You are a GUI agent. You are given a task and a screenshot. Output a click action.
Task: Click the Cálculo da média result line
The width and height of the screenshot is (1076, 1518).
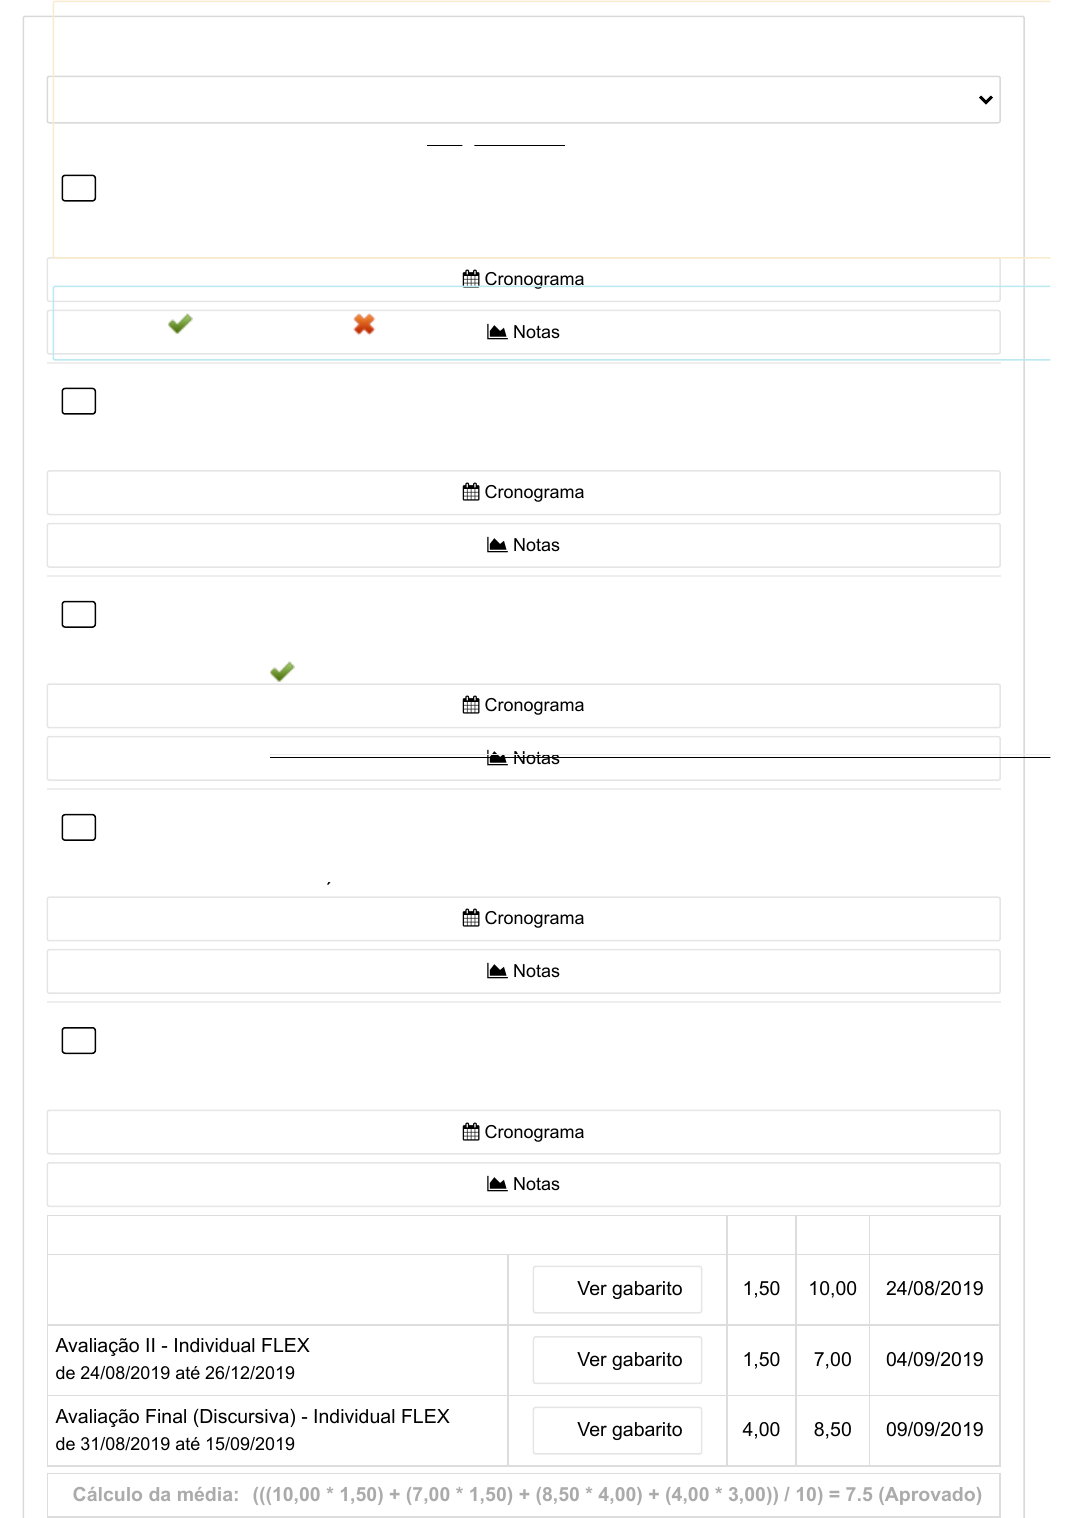tap(526, 1494)
